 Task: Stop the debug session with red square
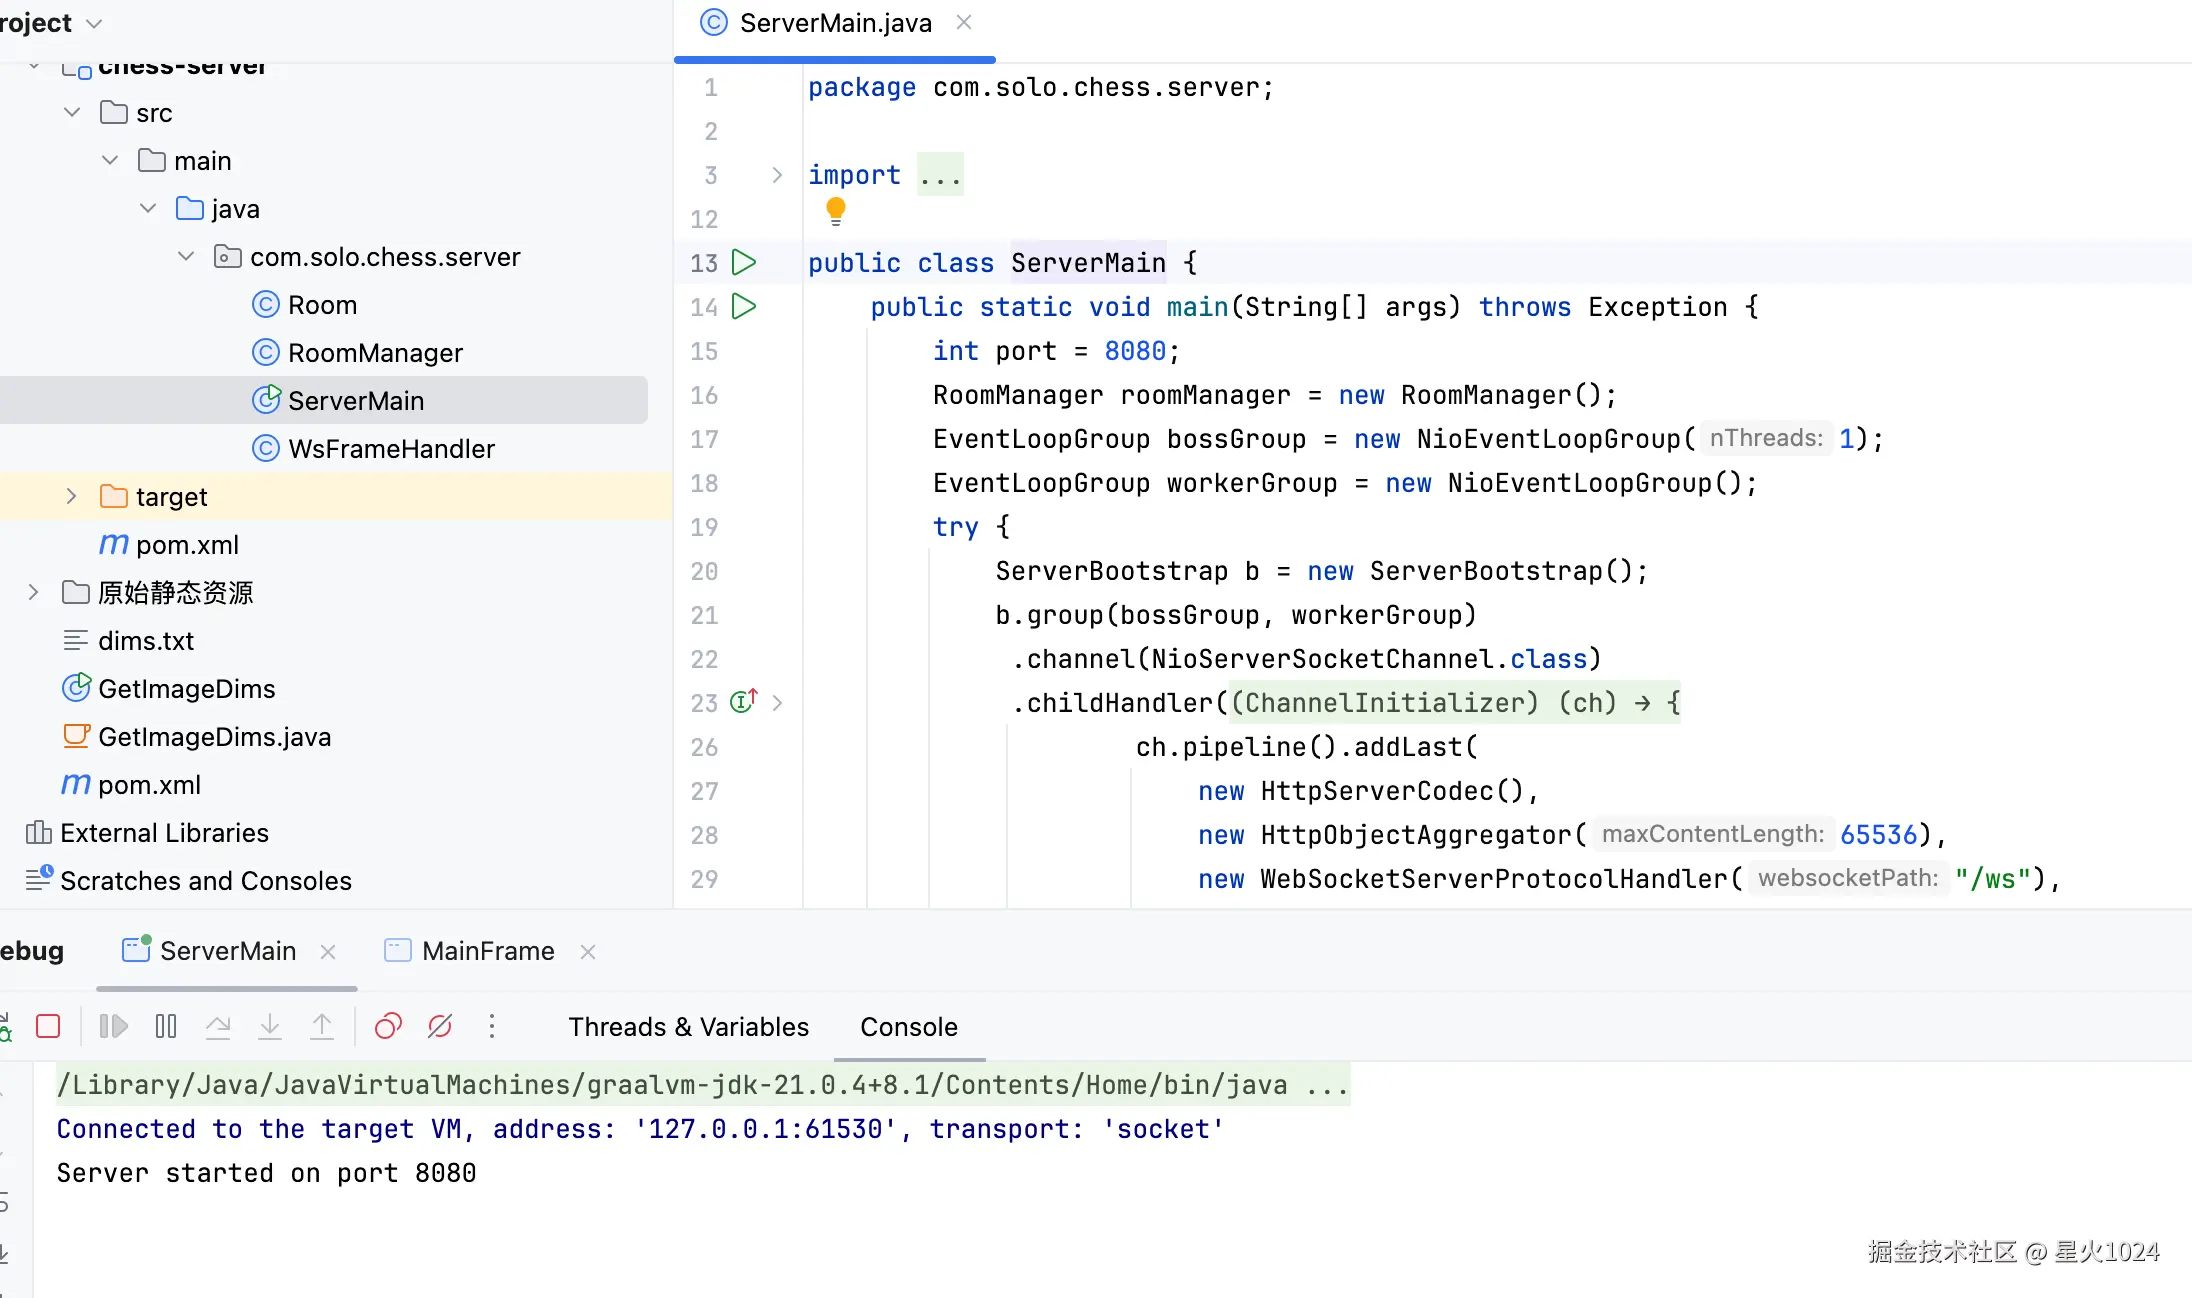48,1026
